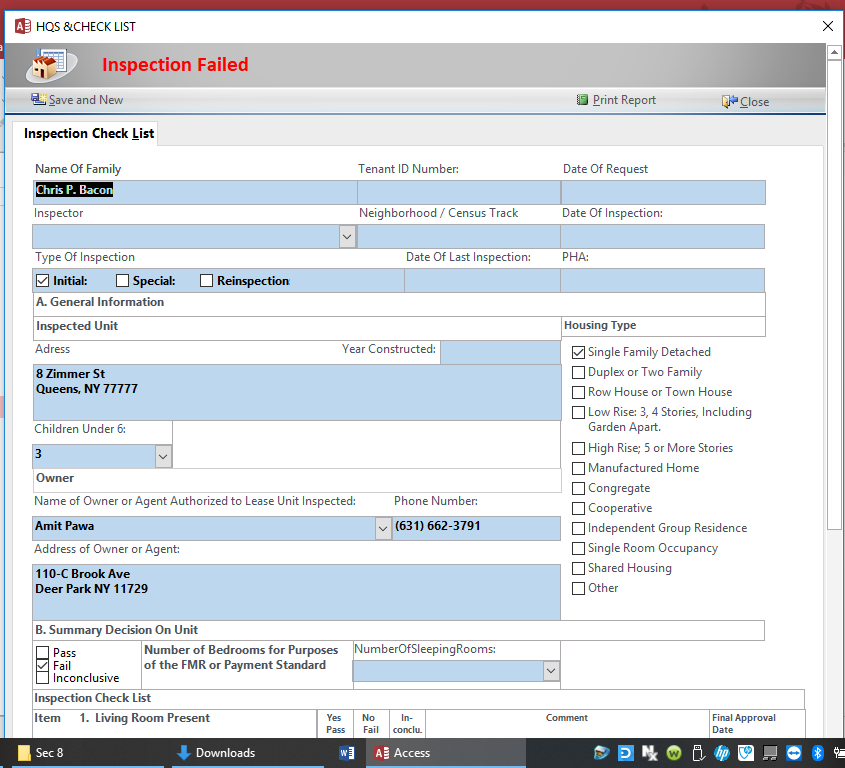This screenshot has width=845, height=768.
Task: Click Save and New button
Action: (77, 100)
